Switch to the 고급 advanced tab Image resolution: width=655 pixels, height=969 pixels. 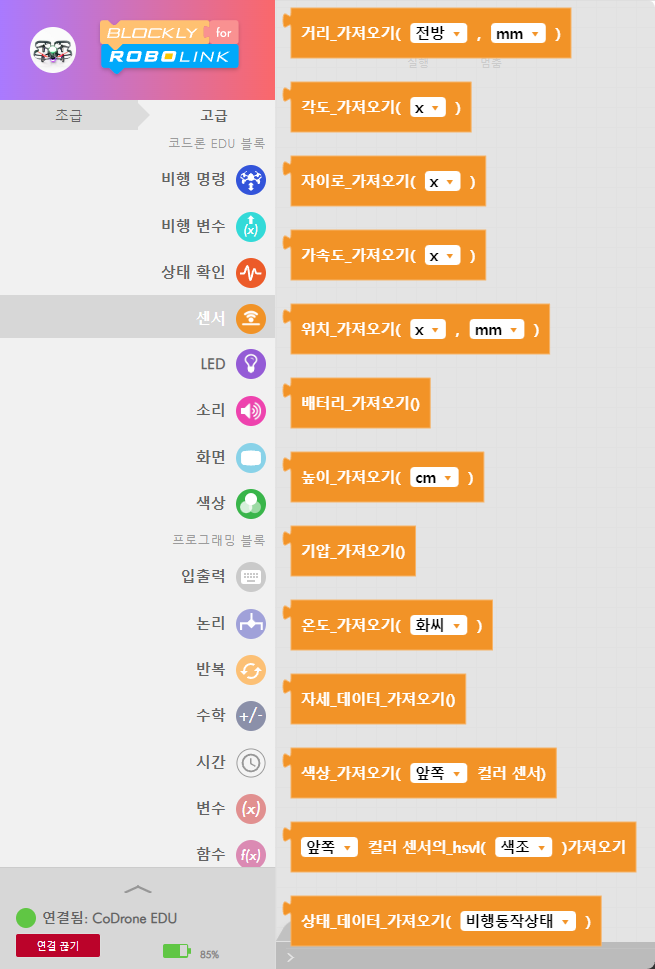tap(213, 115)
